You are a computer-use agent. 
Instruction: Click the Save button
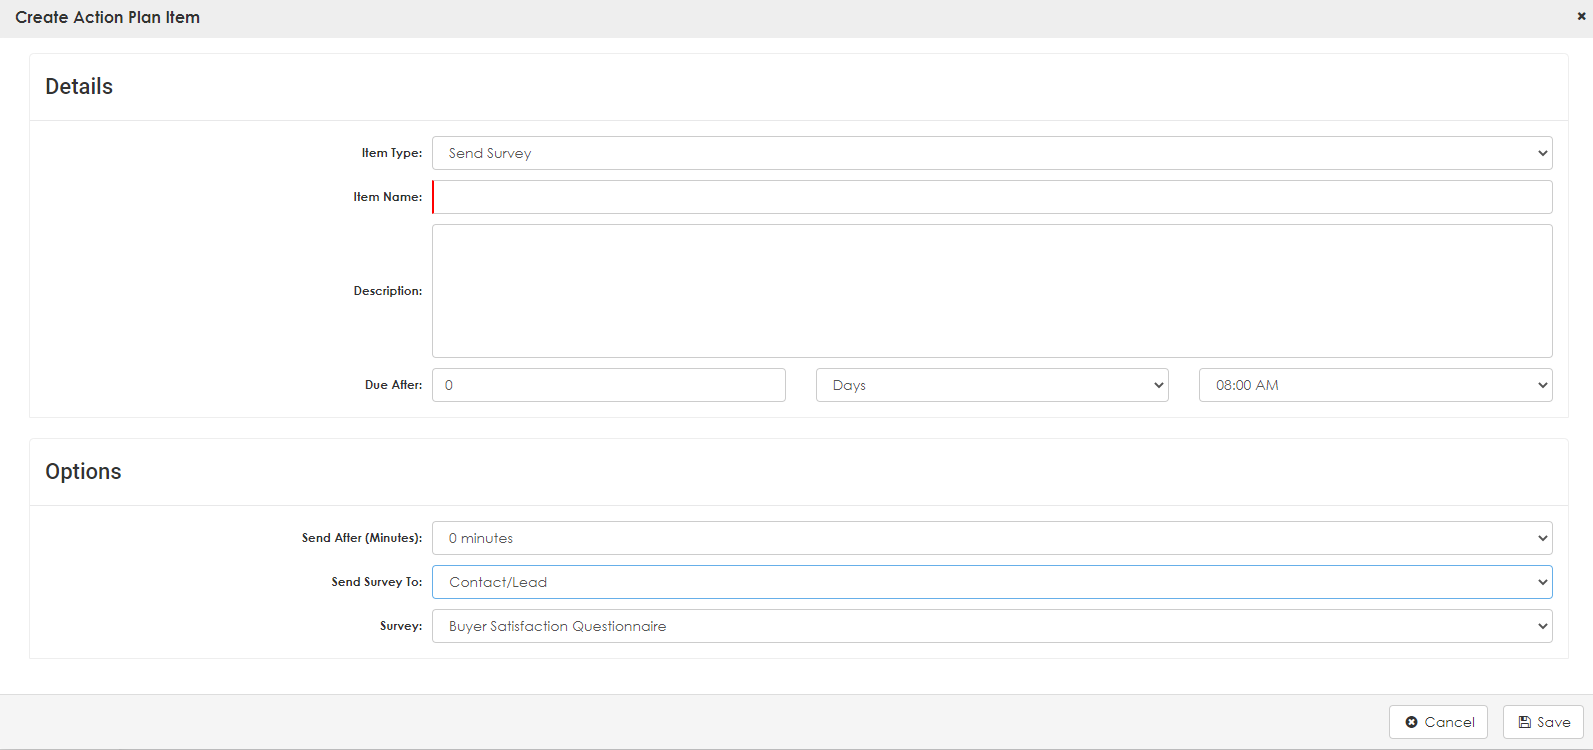click(x=1543, y=722)
